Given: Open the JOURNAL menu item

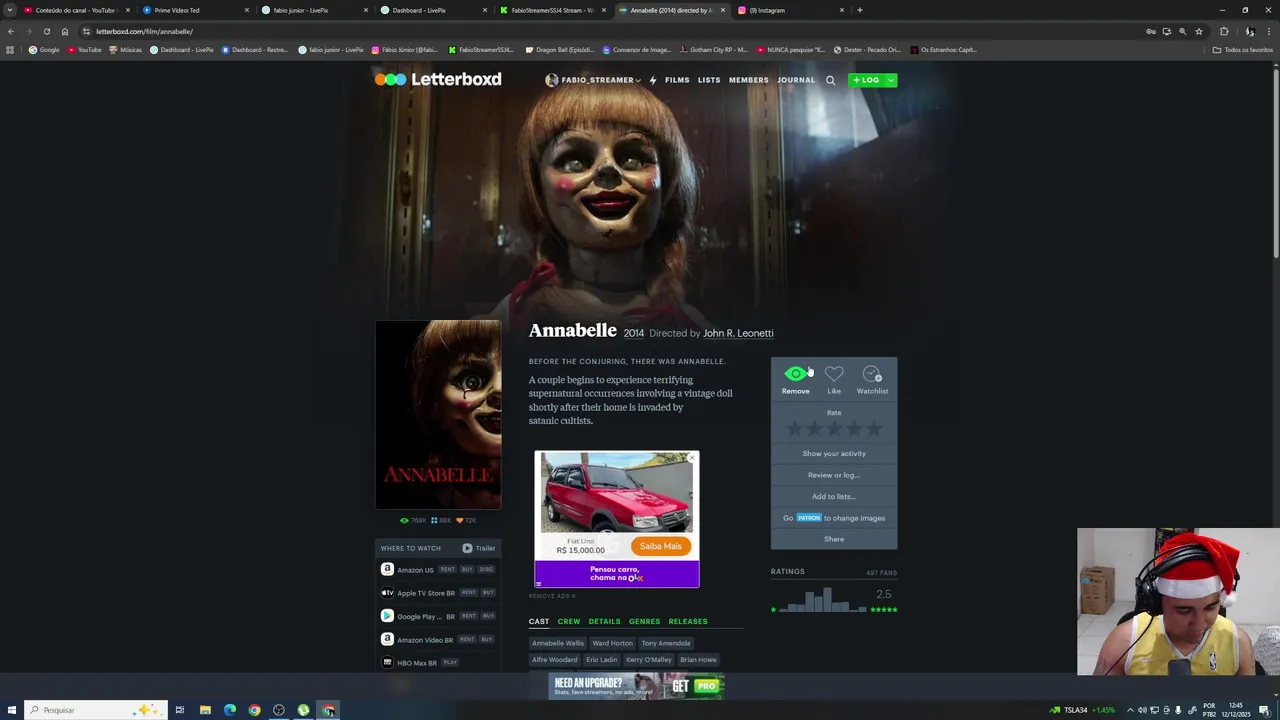Looking at the screenshot, I should click(796, 80).
